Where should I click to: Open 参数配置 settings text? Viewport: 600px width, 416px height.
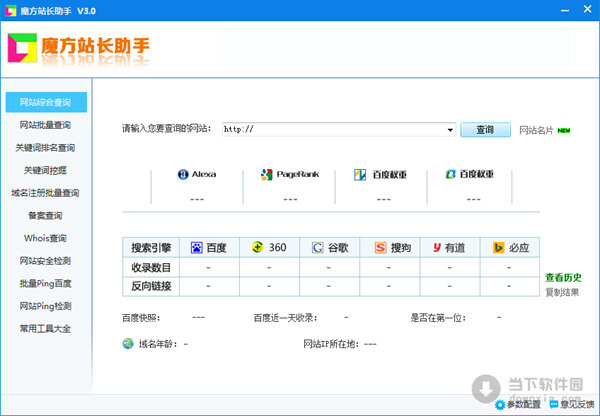(x=523, y=405)
